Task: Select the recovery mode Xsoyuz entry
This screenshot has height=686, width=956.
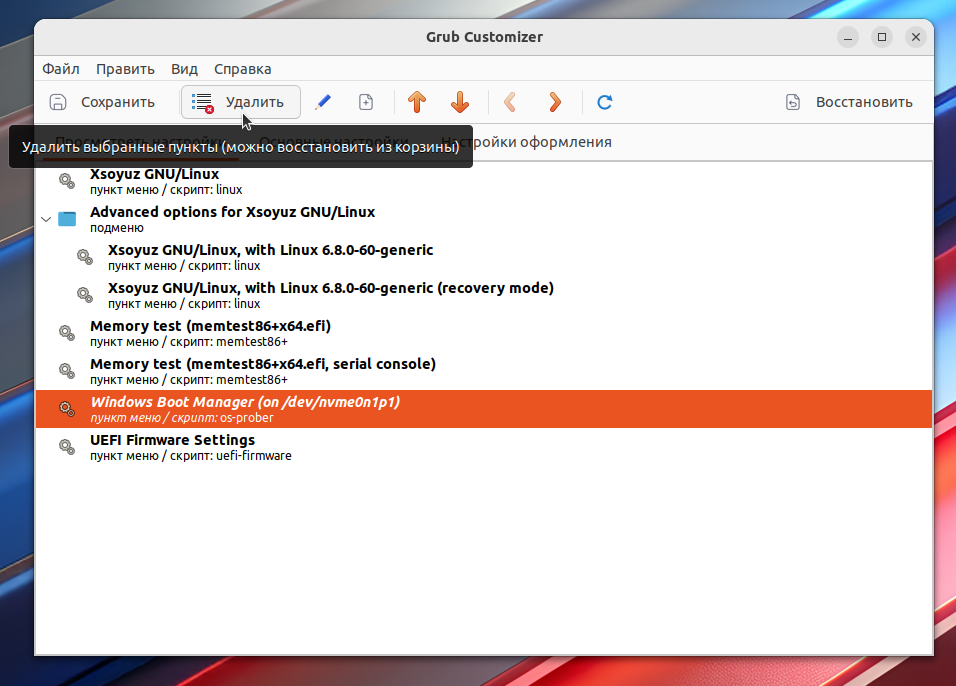Action: coord(330,295)
